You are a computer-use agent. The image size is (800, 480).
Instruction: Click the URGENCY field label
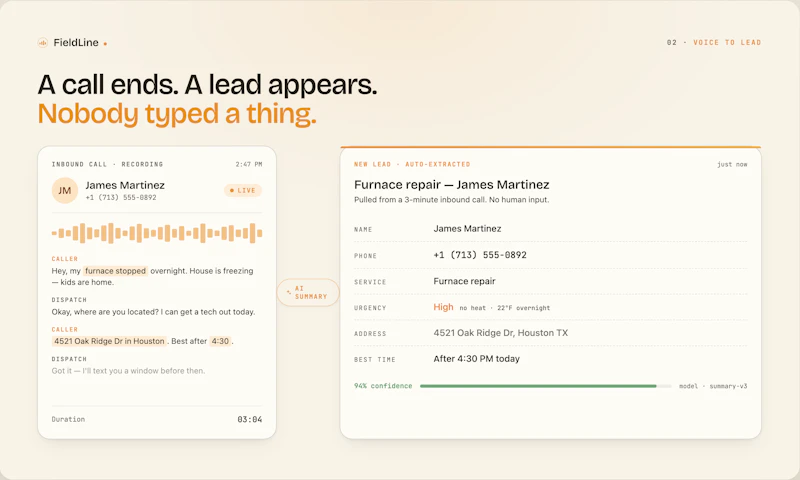point(370,308)
